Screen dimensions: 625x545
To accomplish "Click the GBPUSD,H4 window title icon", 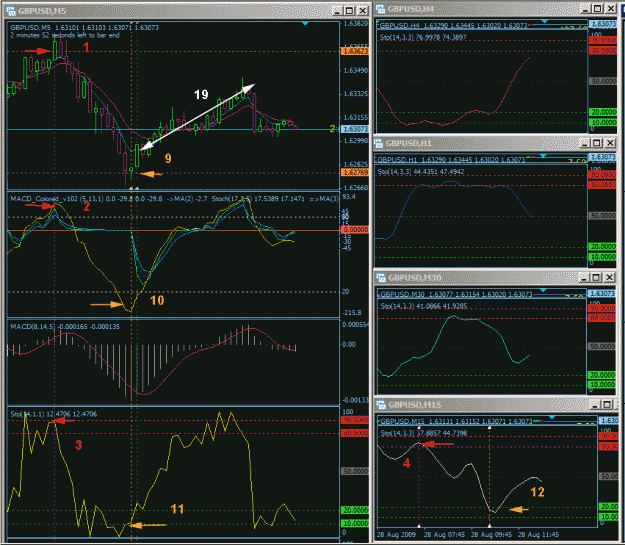I will (x=381, y=9).
